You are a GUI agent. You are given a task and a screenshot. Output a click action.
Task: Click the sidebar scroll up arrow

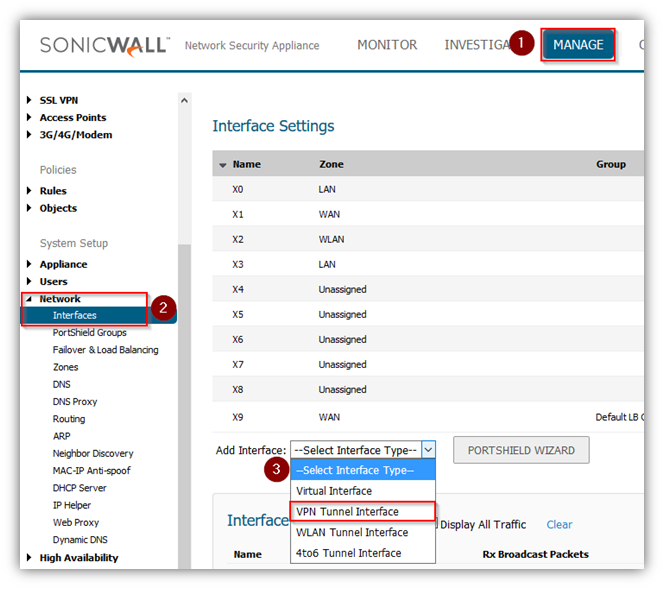(x=184, y=100)
